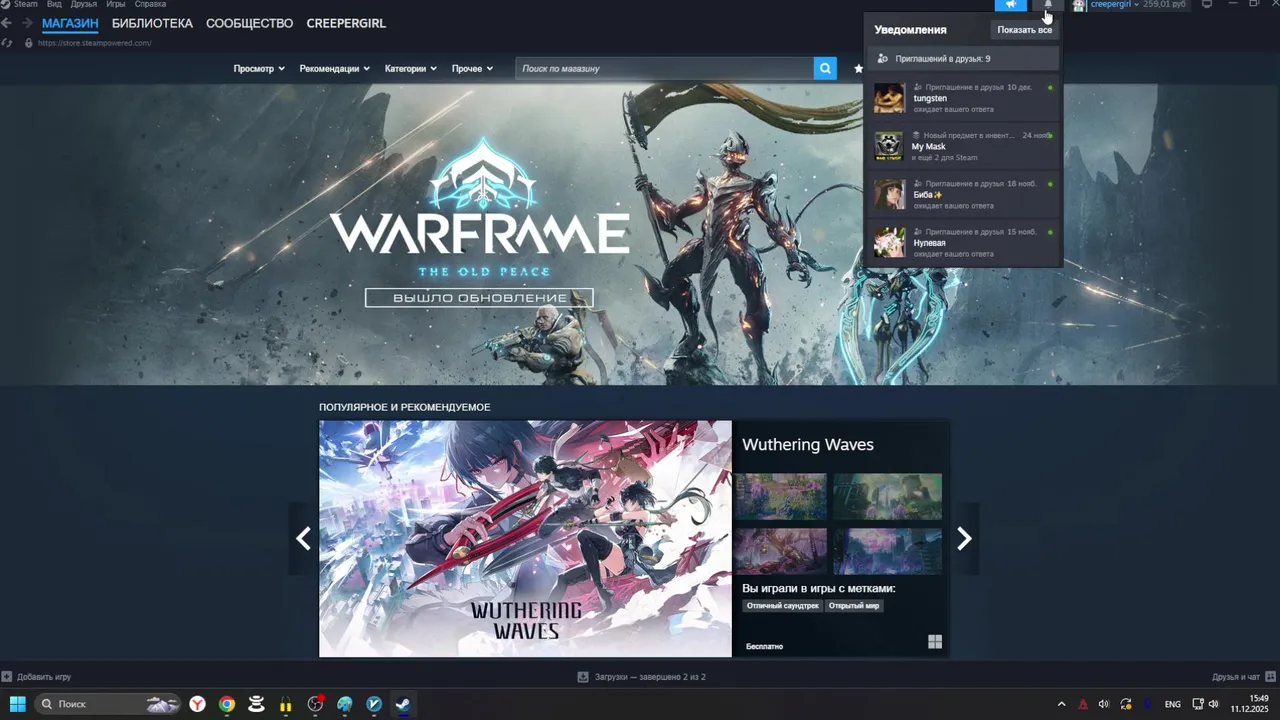Expand the Прочее dropdown
The image size is (1280, 720).
472,69
